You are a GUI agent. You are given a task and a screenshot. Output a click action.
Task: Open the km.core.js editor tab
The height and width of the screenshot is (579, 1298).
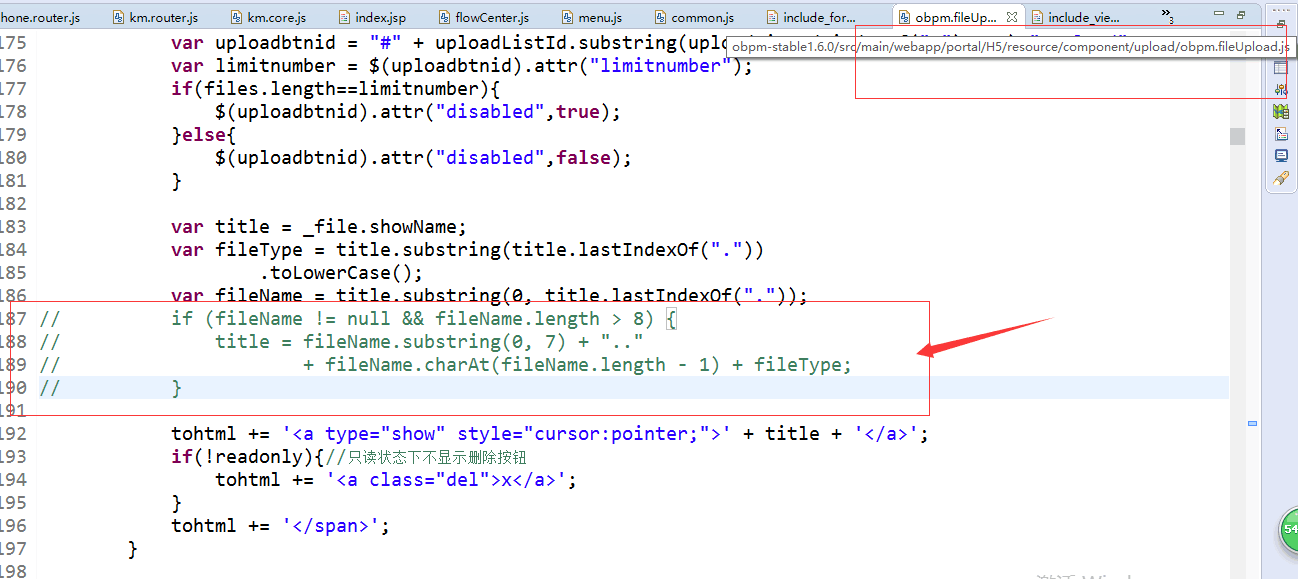pos(271,17)
